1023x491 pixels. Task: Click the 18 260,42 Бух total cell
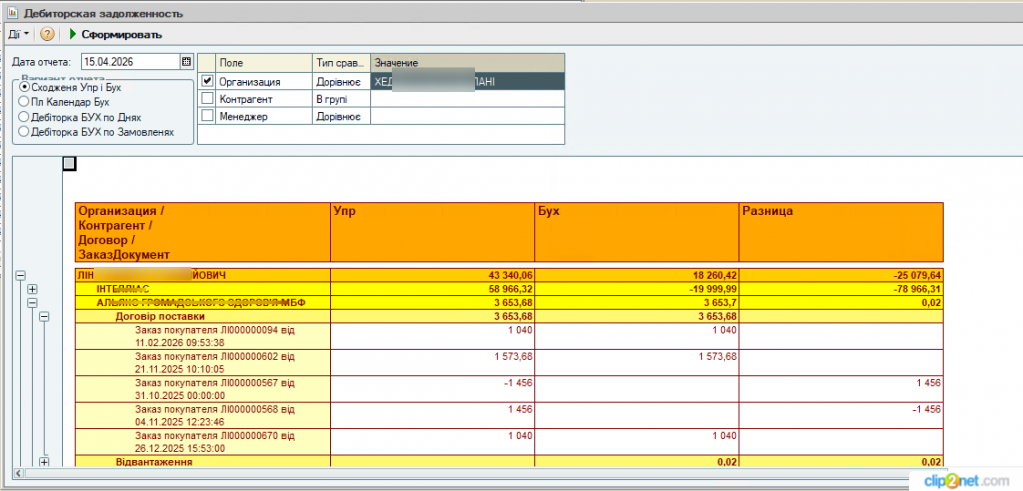pos(636,276)
